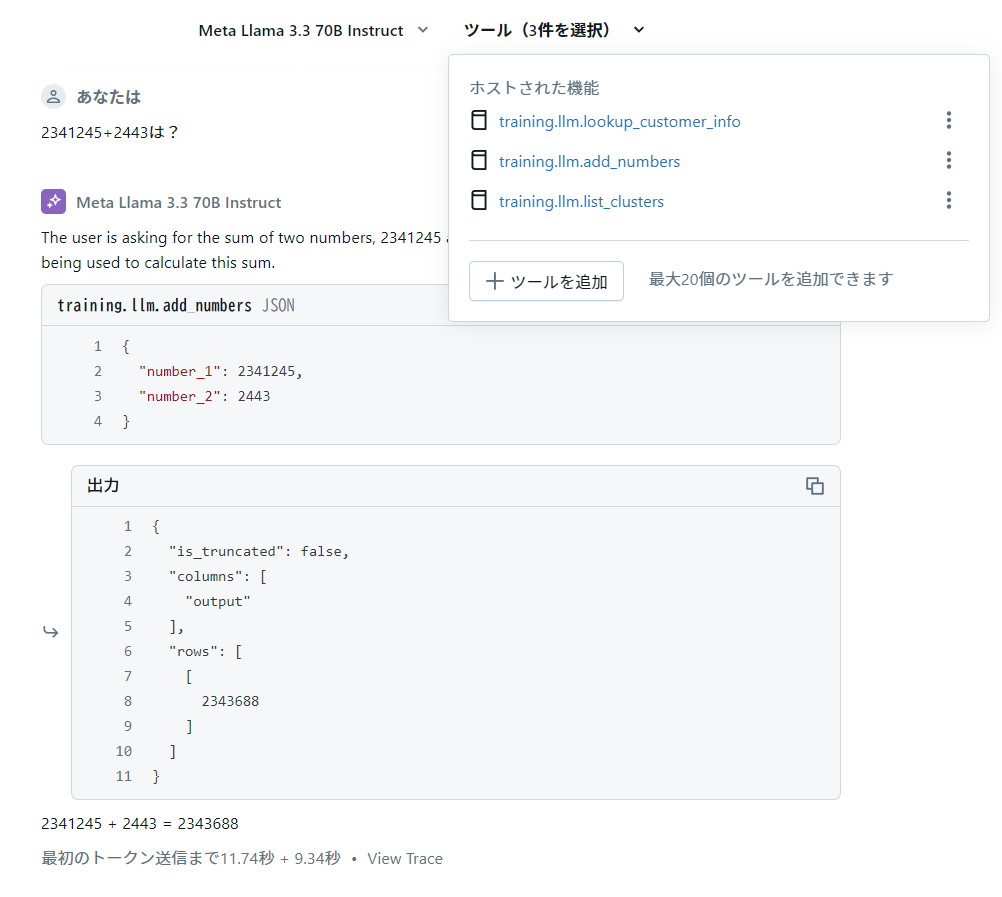Click the ホストされた機能 section heading
1002x897 pixels.
point(534,88)
